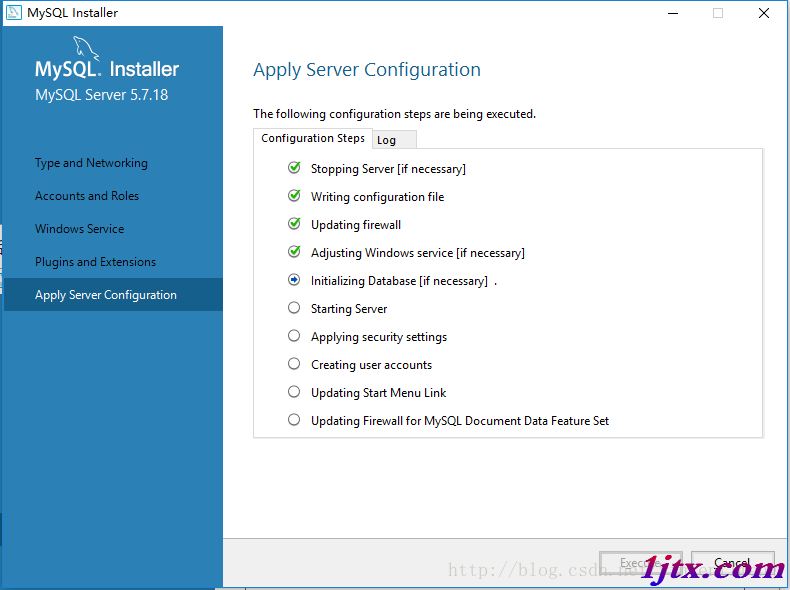Click 'Creating user accounts' step text

(371, 365)
